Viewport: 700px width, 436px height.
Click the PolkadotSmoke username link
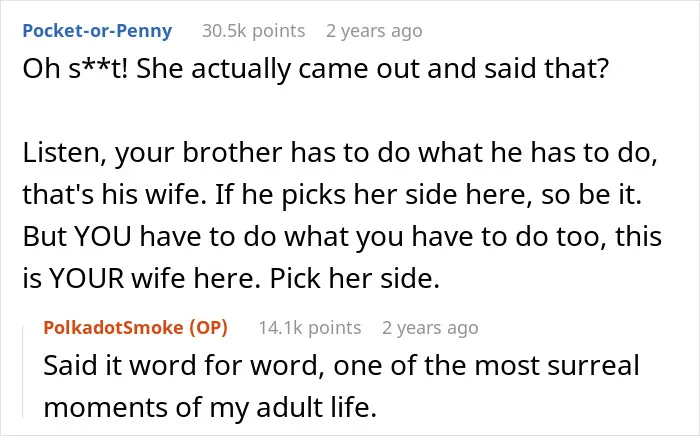coord(113,328)
